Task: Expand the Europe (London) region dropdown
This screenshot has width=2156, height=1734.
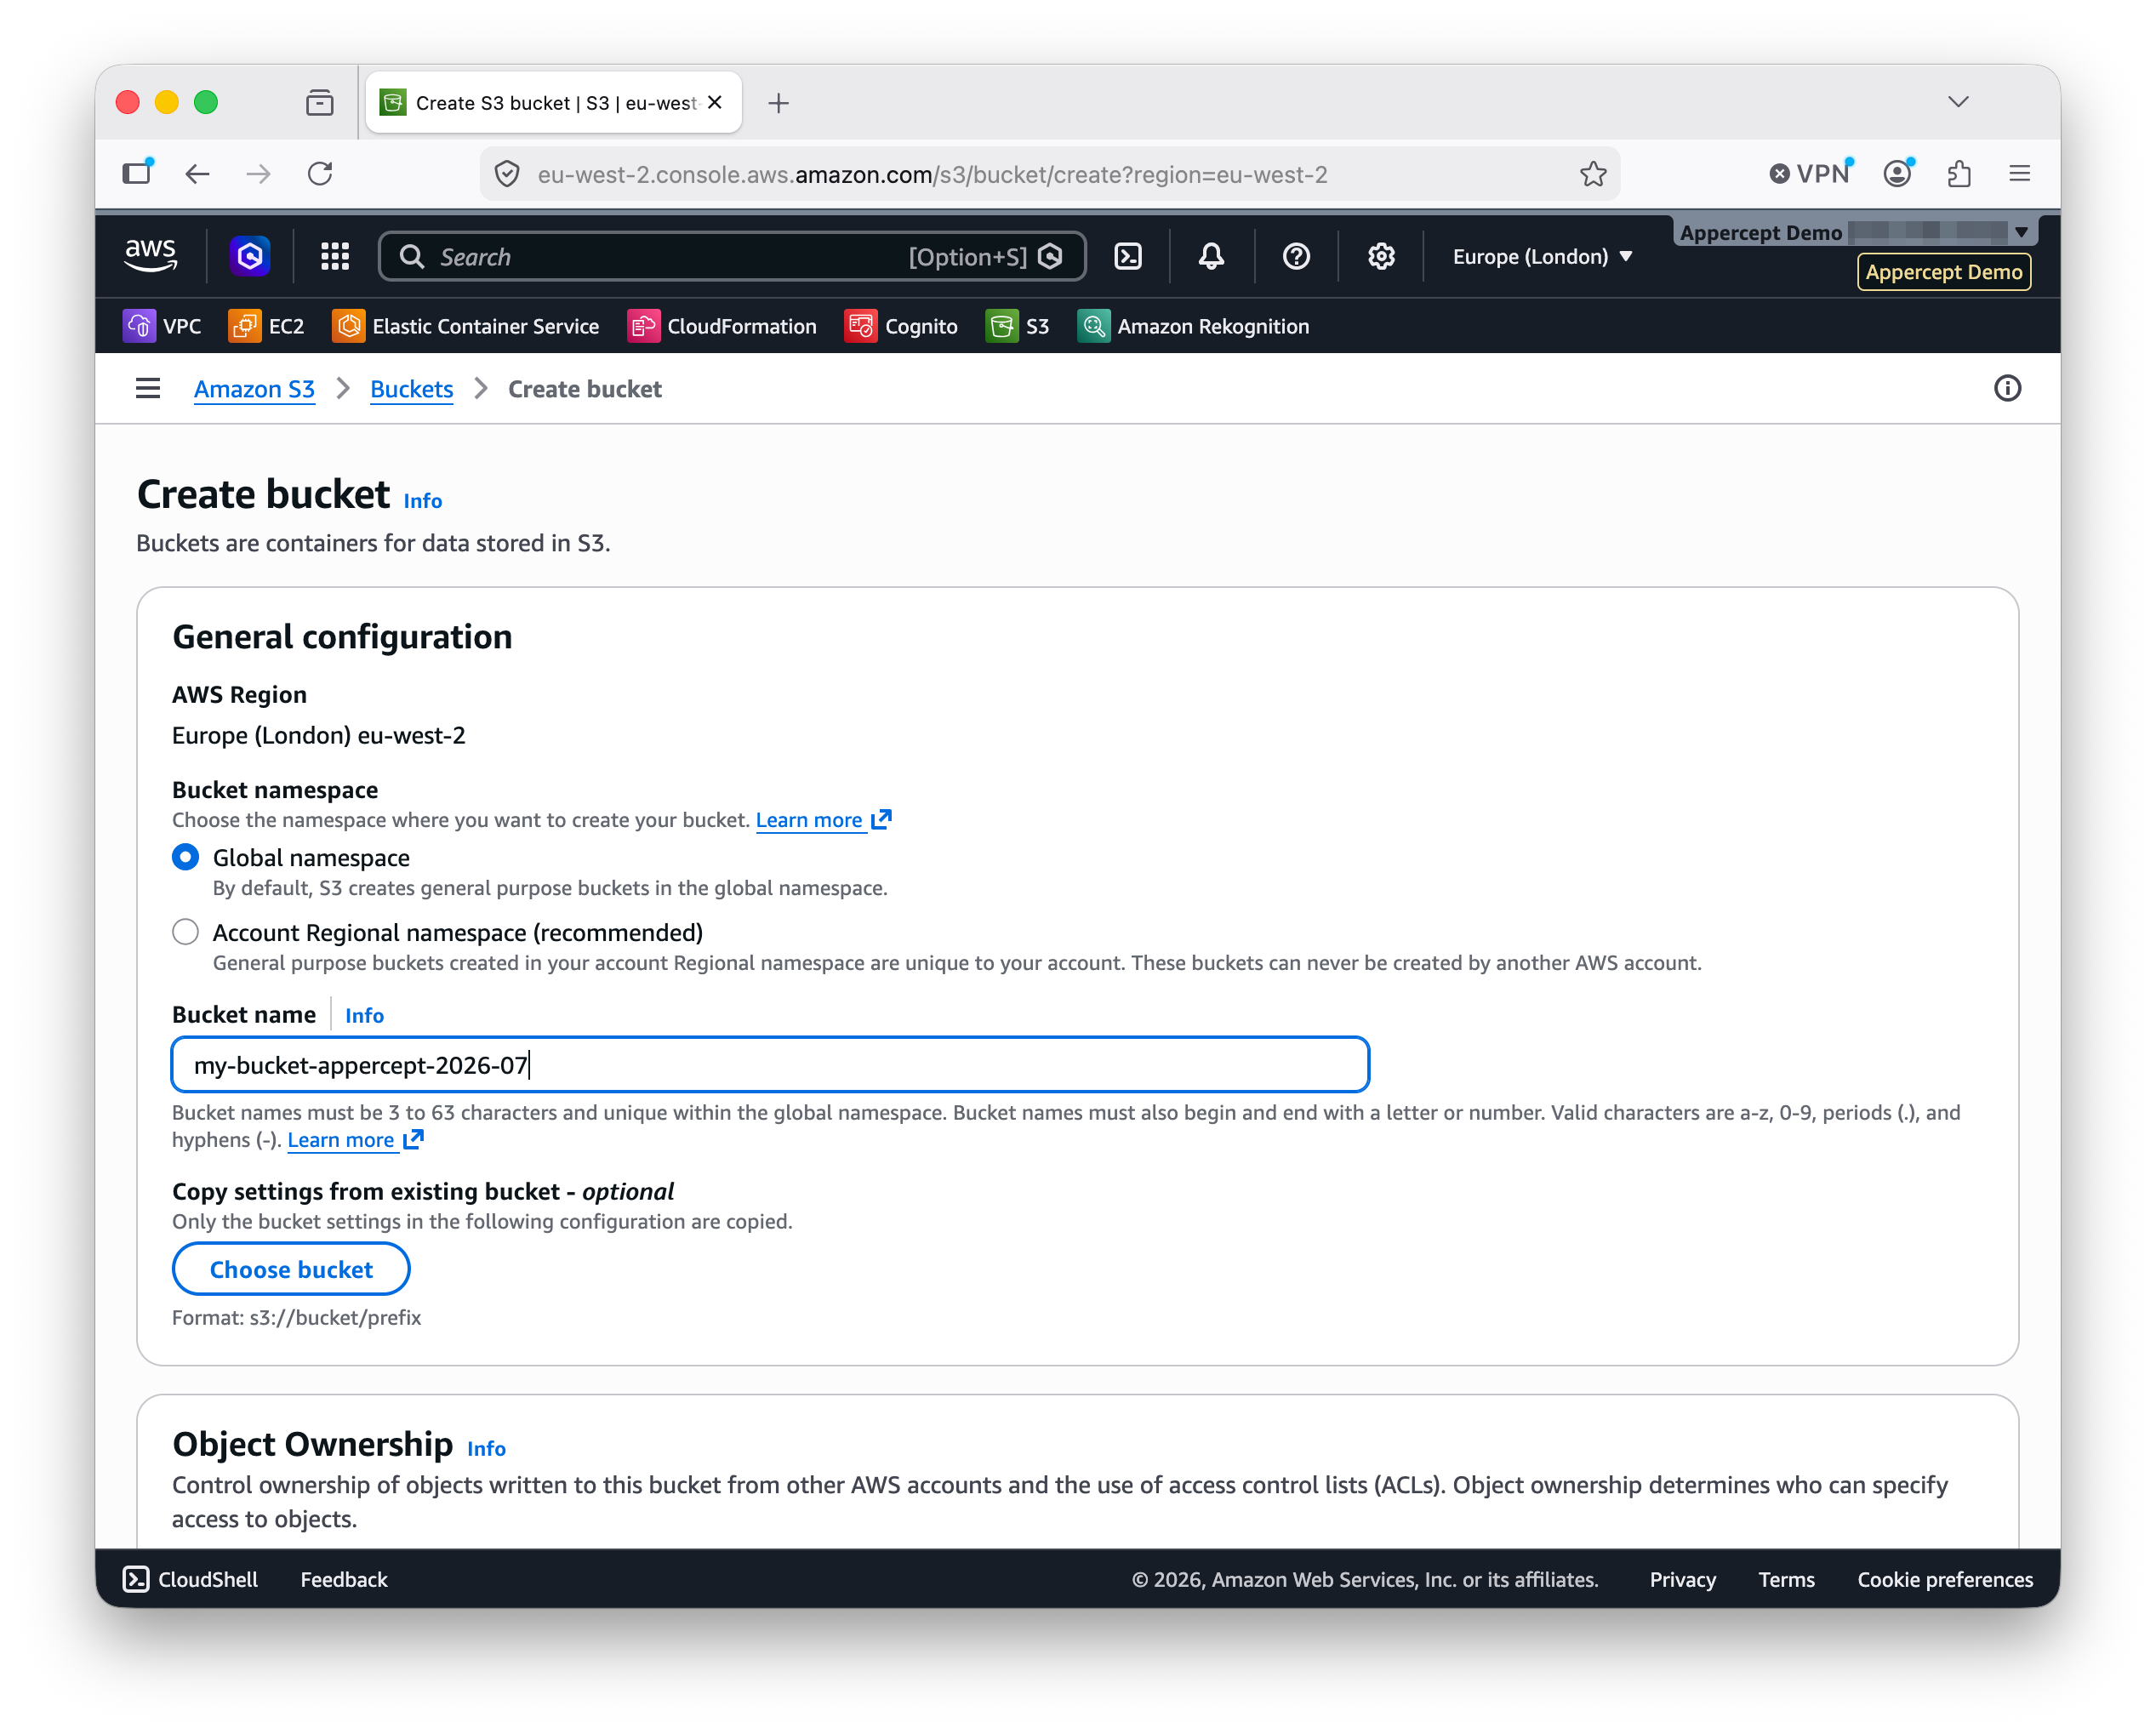Action: pyautogui.click(x=1542, y=257)
